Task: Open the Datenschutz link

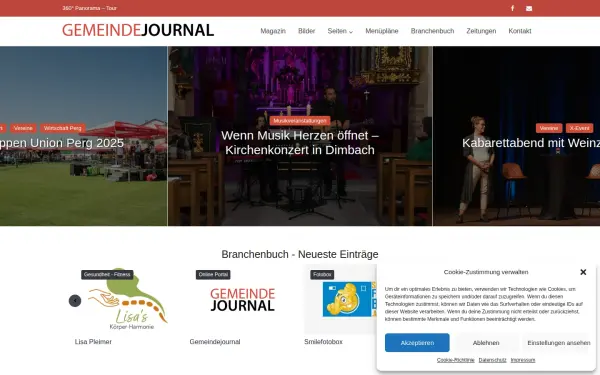Action: pyautogui.click(x=492, y=360)
